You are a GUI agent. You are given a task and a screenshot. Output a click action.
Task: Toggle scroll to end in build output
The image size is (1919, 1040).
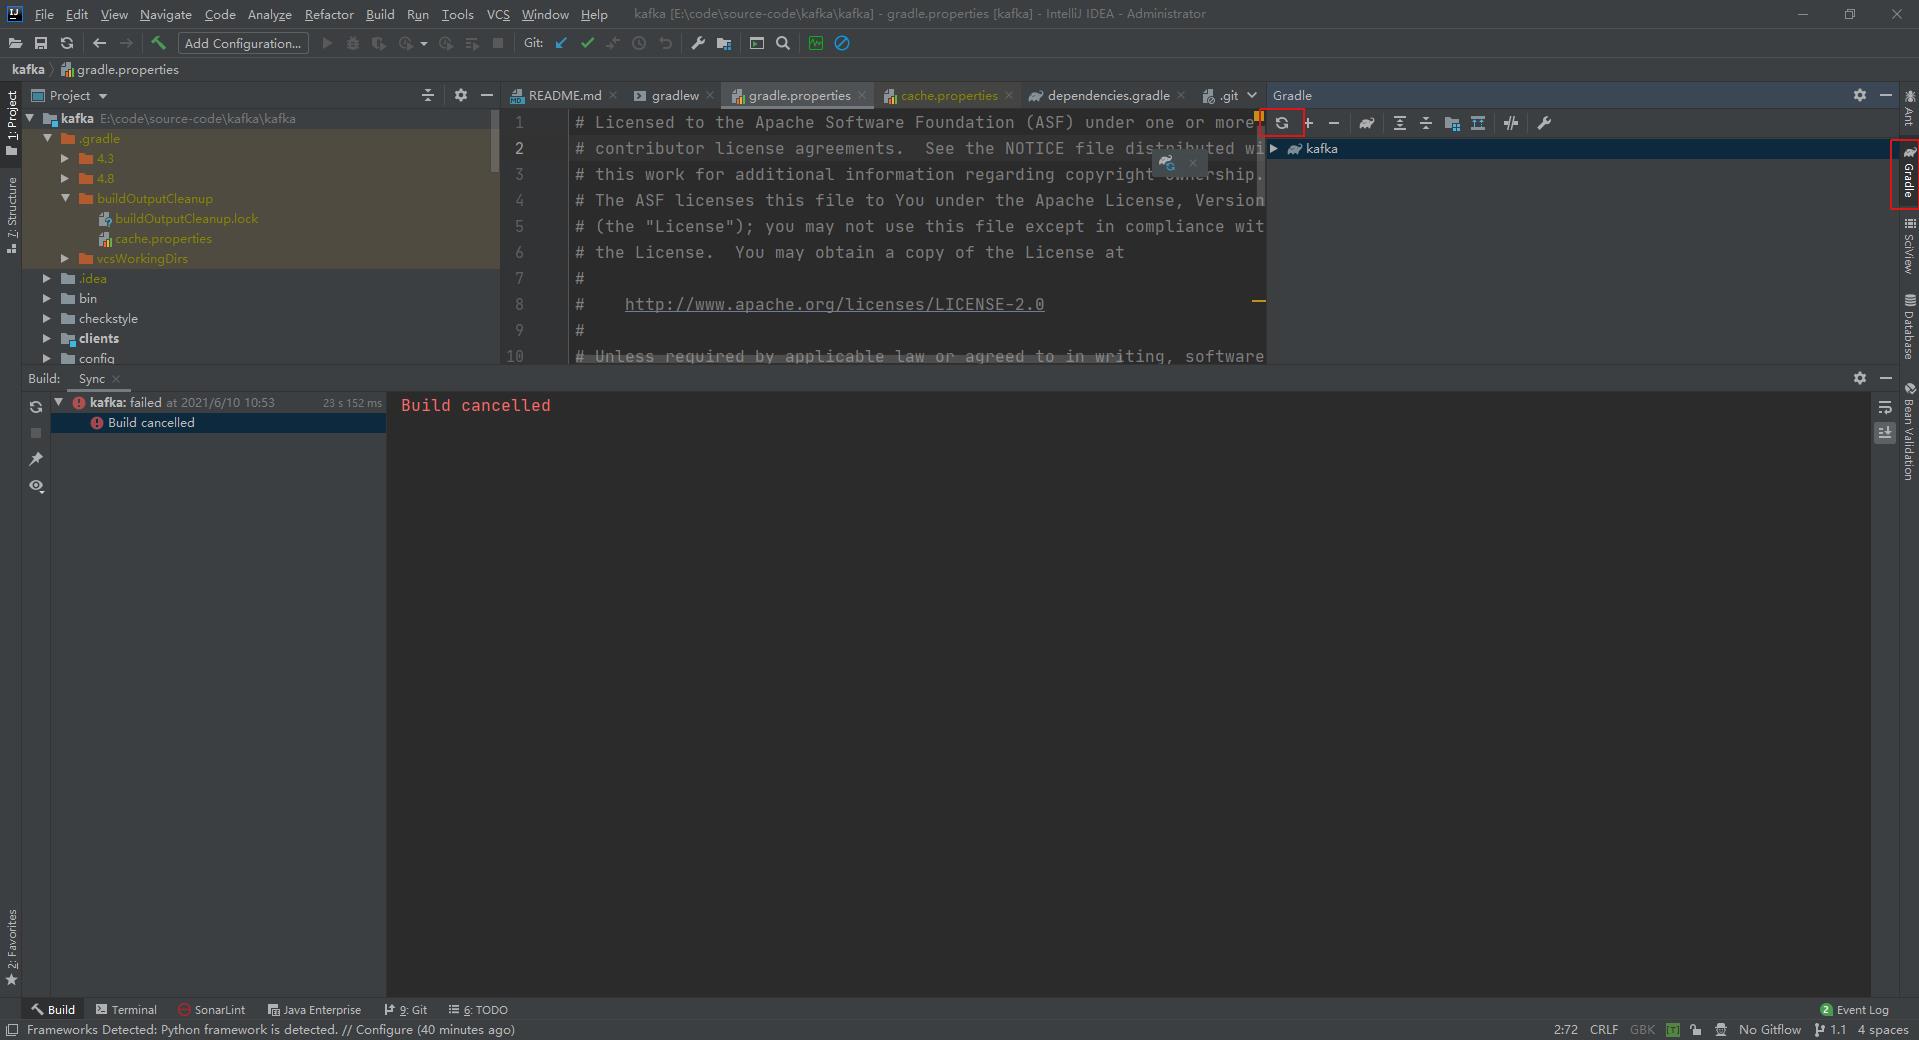[1885, 433]
